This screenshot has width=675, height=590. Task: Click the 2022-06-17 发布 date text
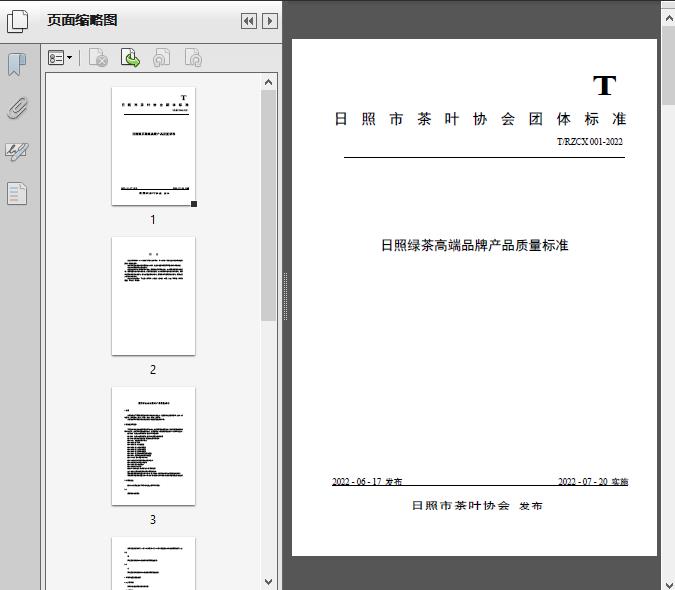(367, 481)
